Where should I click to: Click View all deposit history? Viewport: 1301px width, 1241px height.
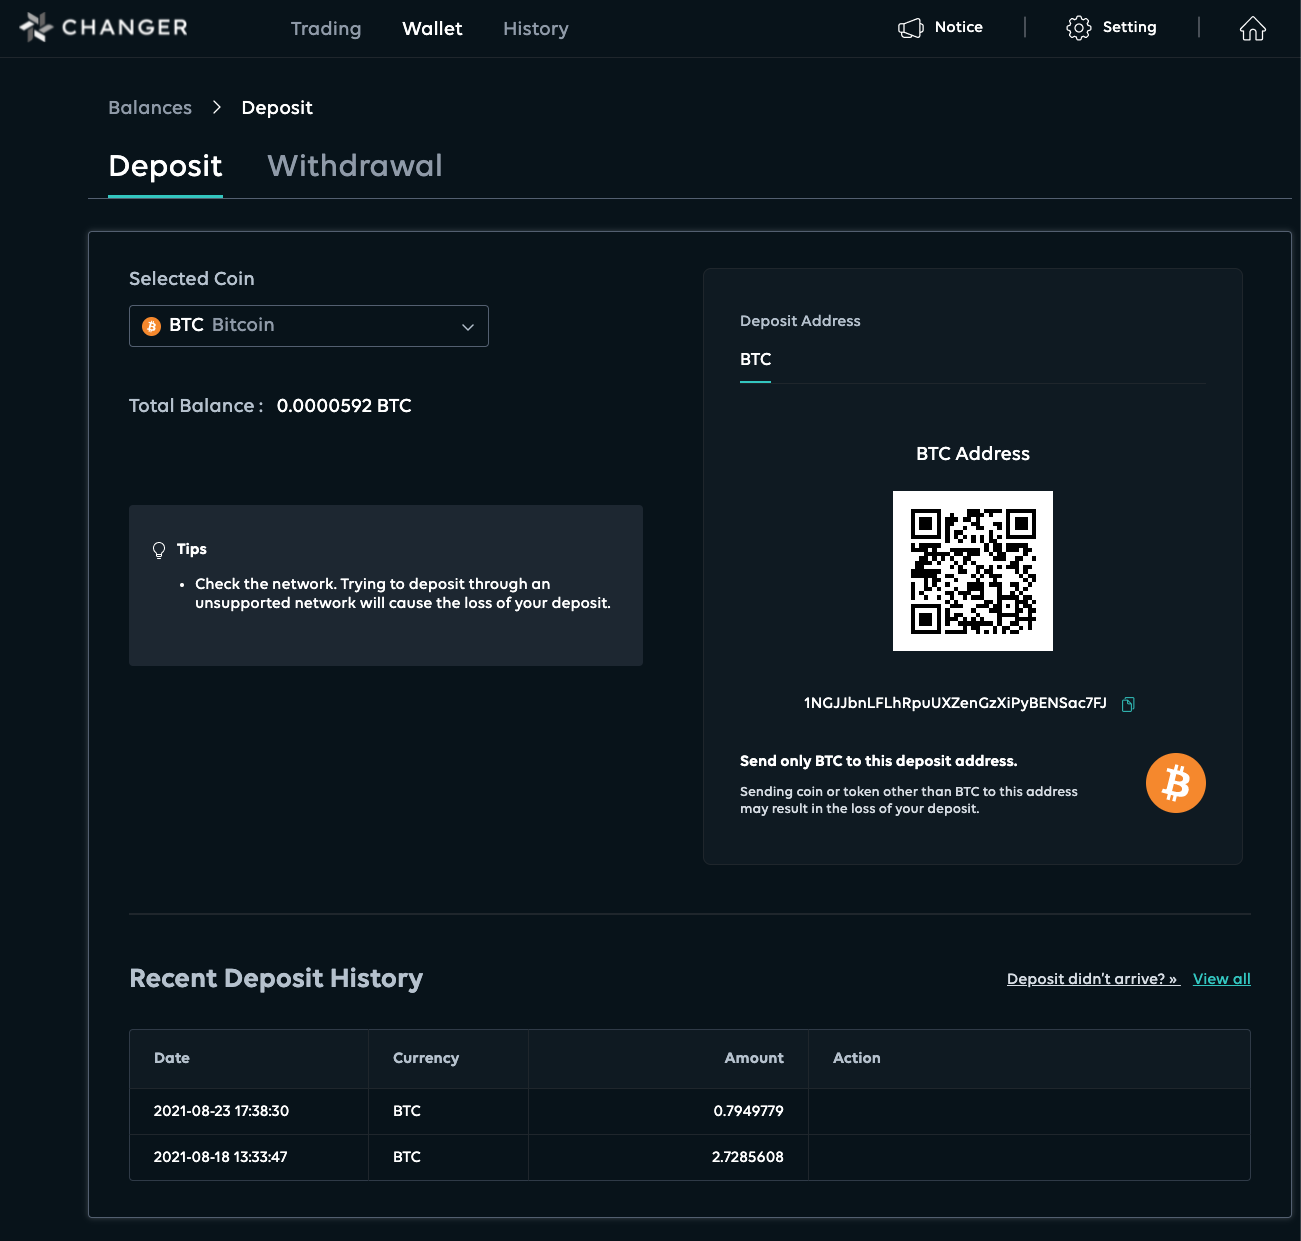[x=1222, y=979]
